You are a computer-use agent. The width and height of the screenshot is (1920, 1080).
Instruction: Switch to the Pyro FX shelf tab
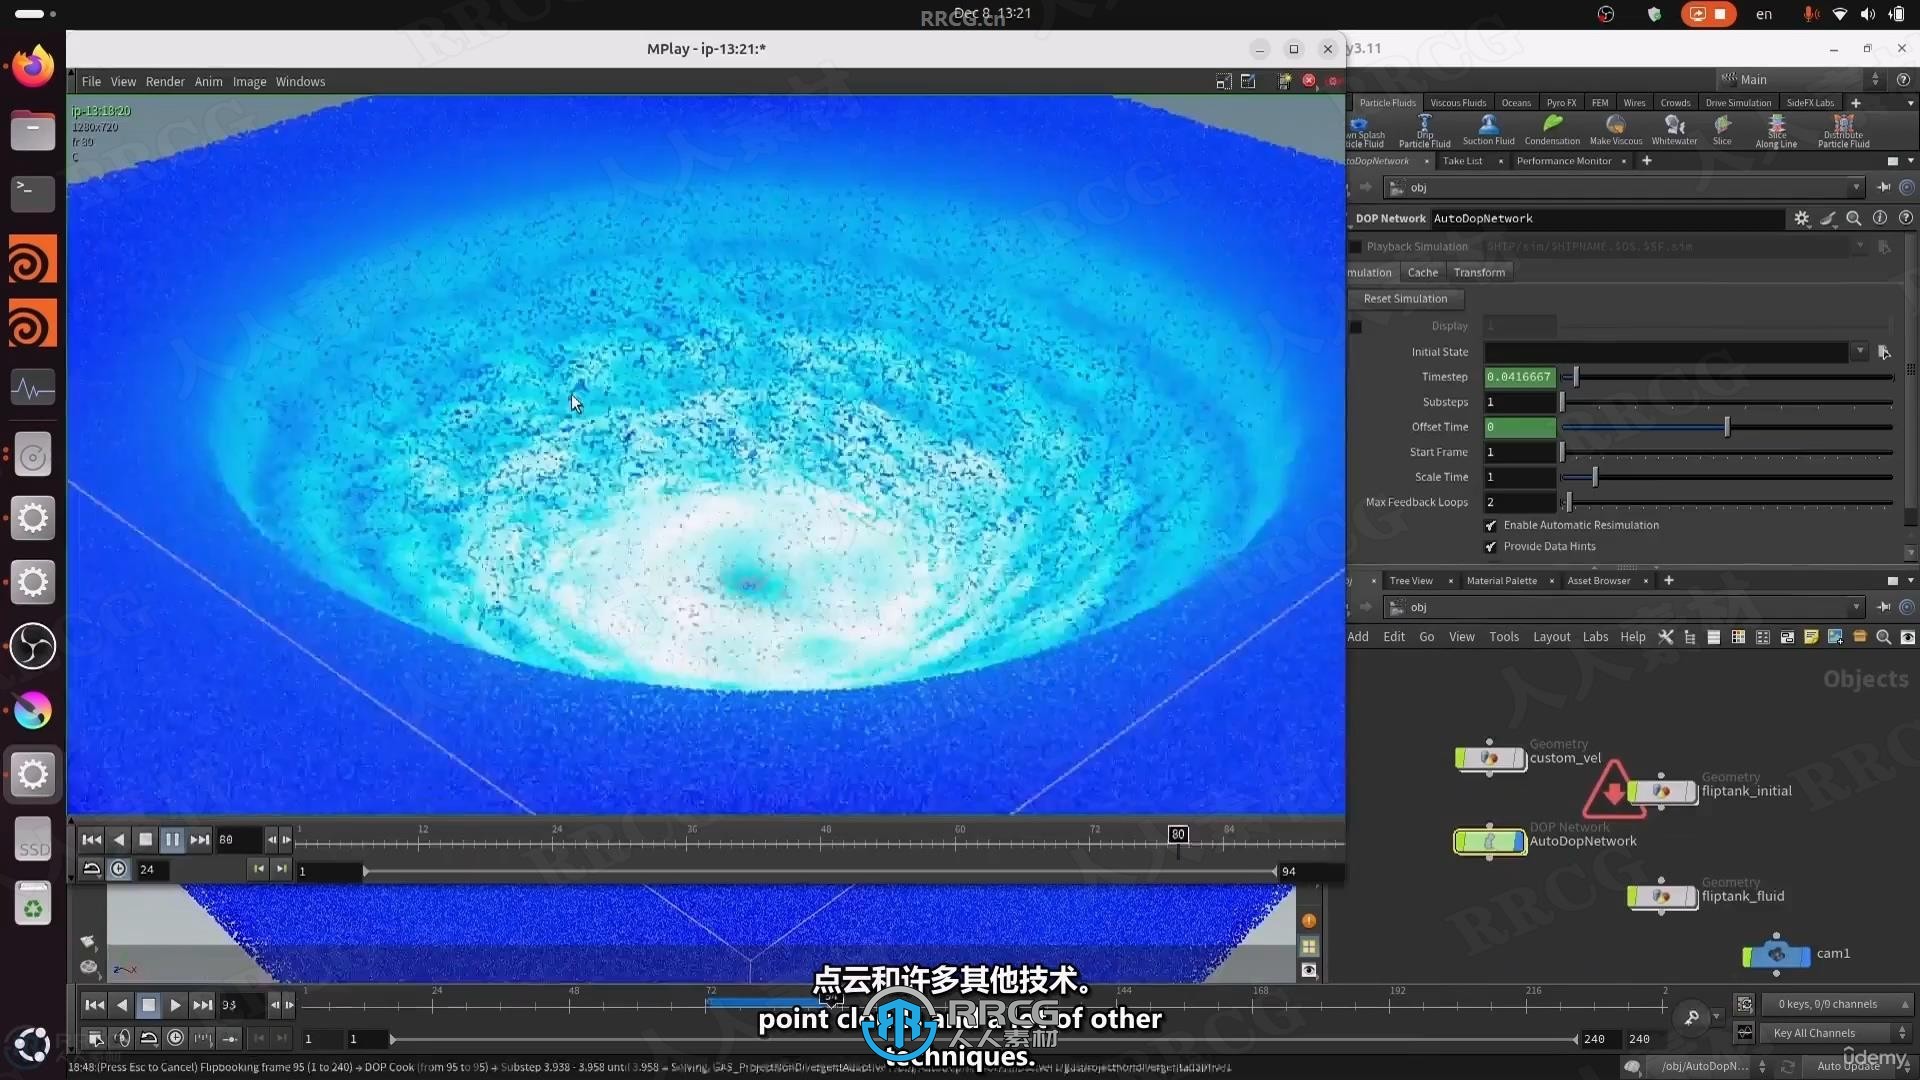coord(1560,103)
